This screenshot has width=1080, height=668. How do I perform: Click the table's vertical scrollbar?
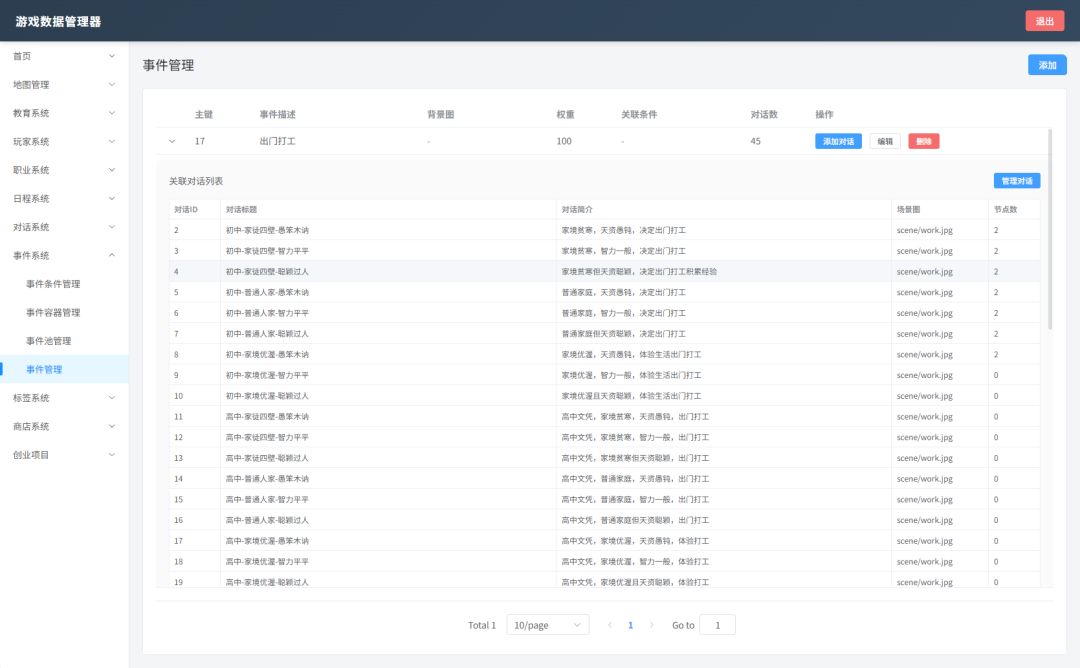pyautogui.click(x=1050, y=229)
